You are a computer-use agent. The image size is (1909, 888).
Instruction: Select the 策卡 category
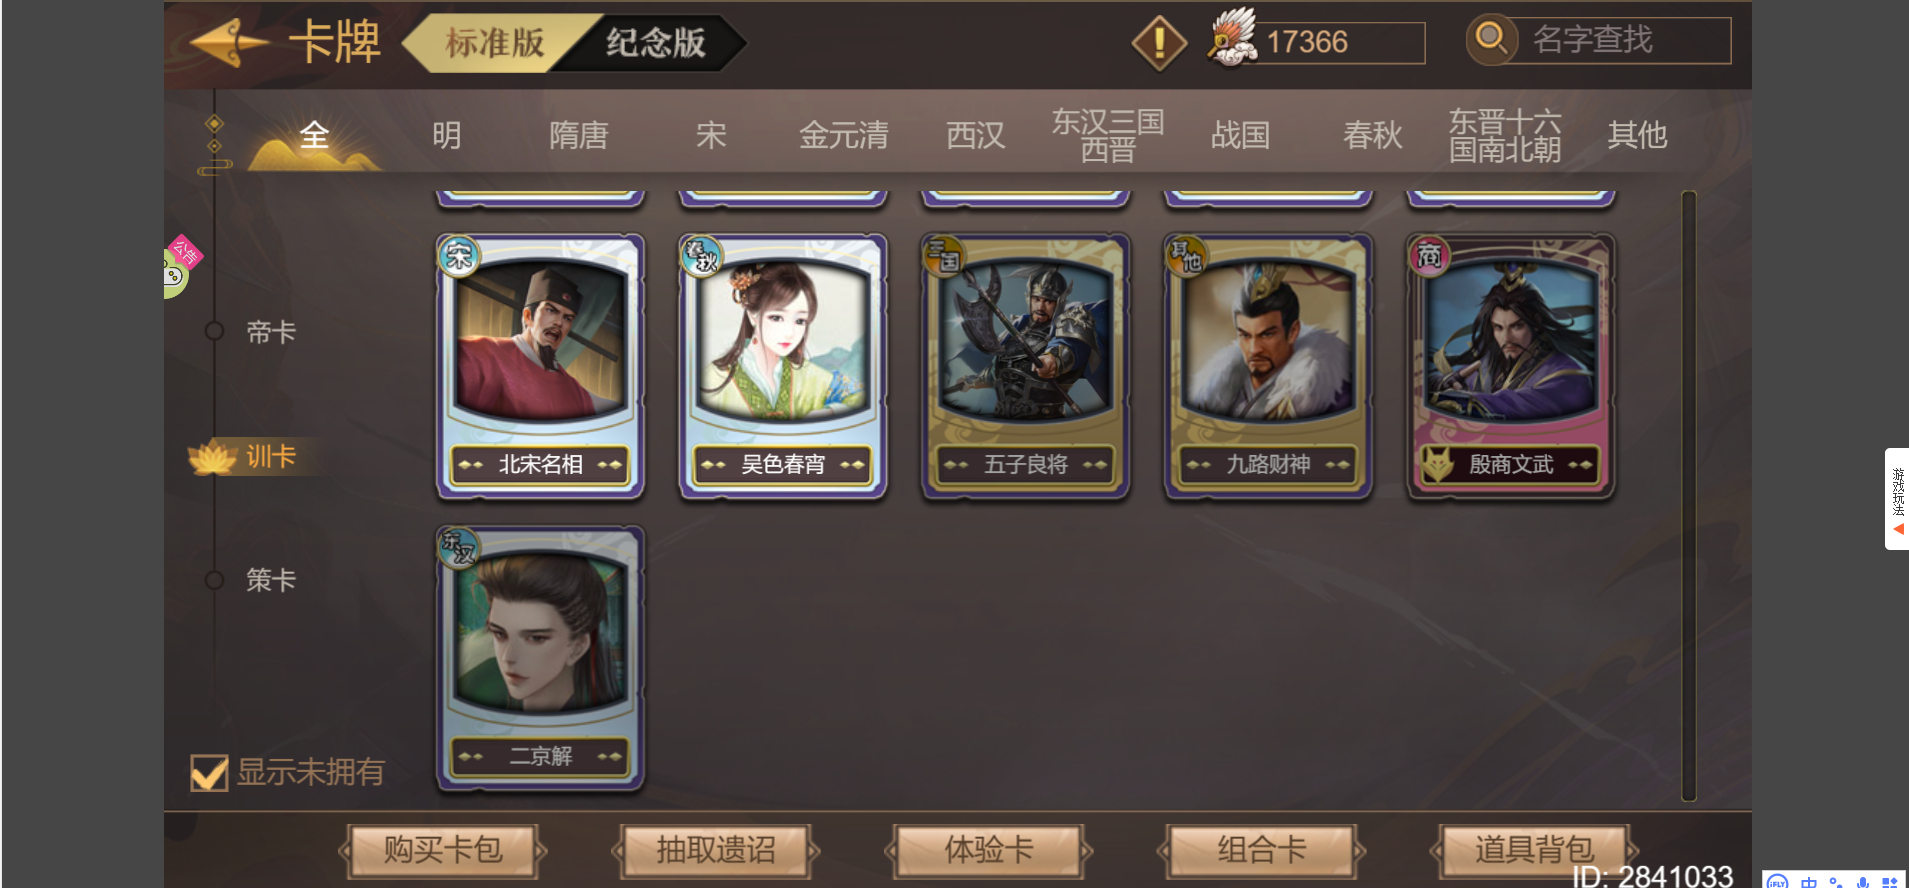click(271, 580)
